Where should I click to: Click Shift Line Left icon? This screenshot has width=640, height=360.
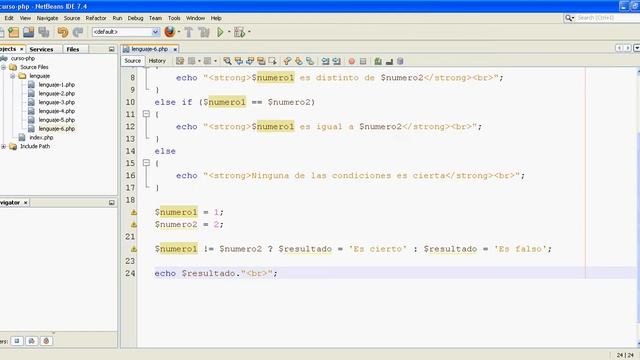[x=325, y=61]
